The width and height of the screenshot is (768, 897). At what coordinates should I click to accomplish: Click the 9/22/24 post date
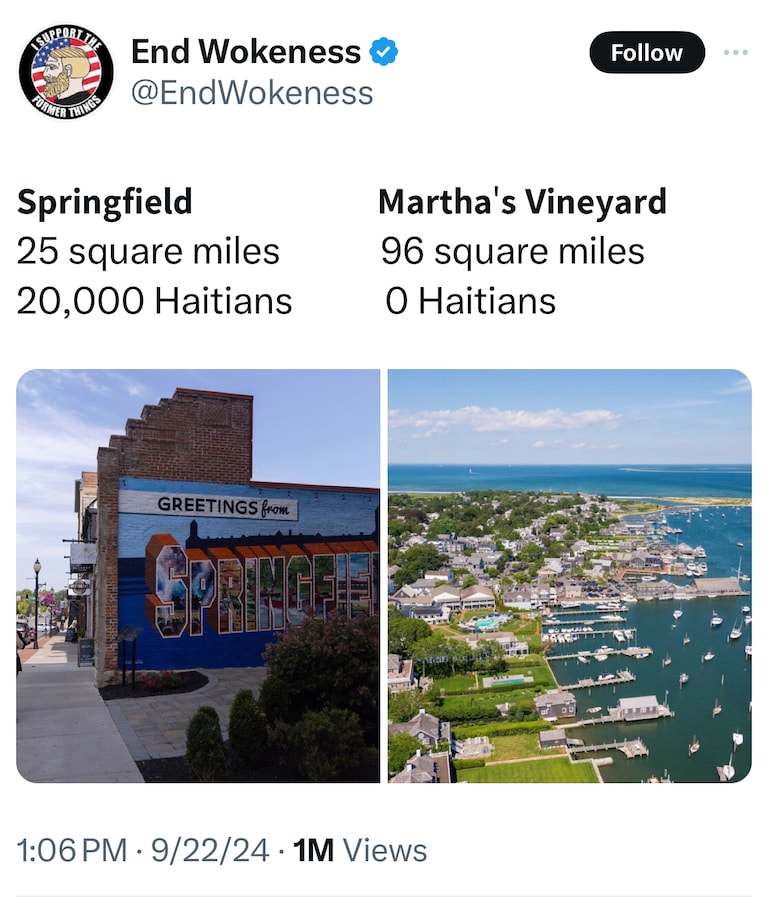[x=209, y=850]
